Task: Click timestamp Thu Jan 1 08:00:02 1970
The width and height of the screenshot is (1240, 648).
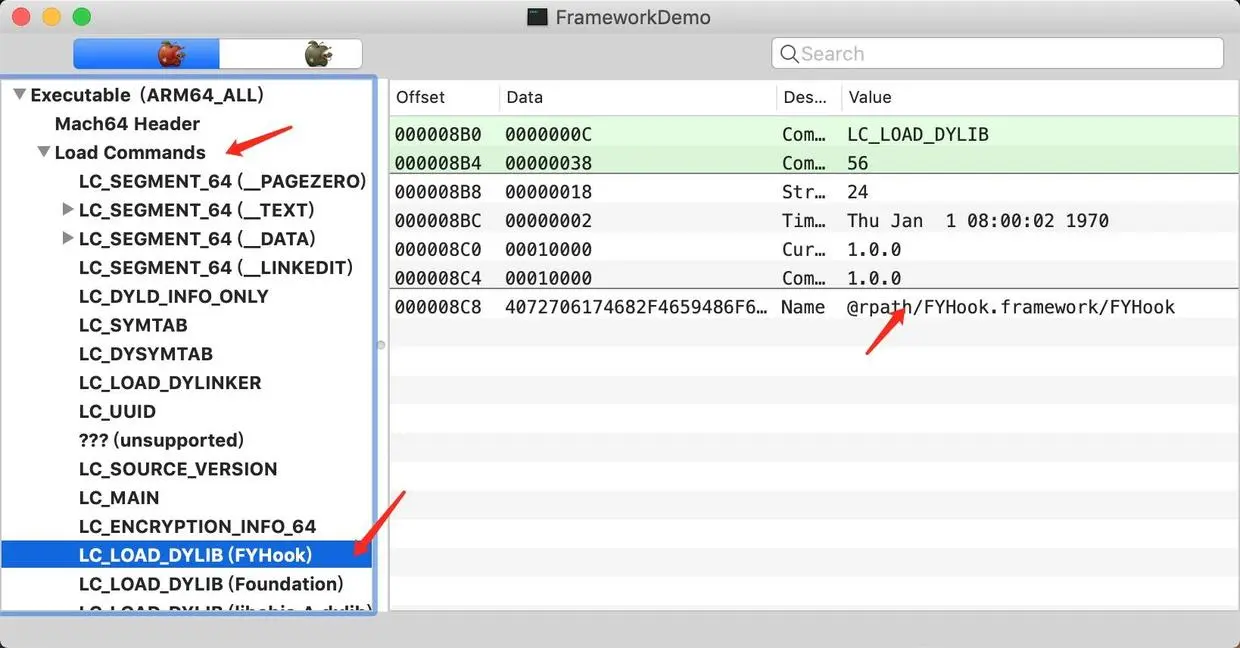Action: coord(977,221)
